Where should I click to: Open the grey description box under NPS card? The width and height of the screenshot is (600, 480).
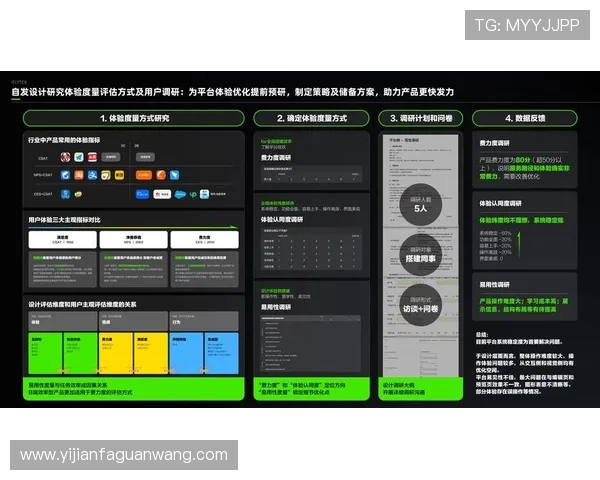[x=134, y=269]
